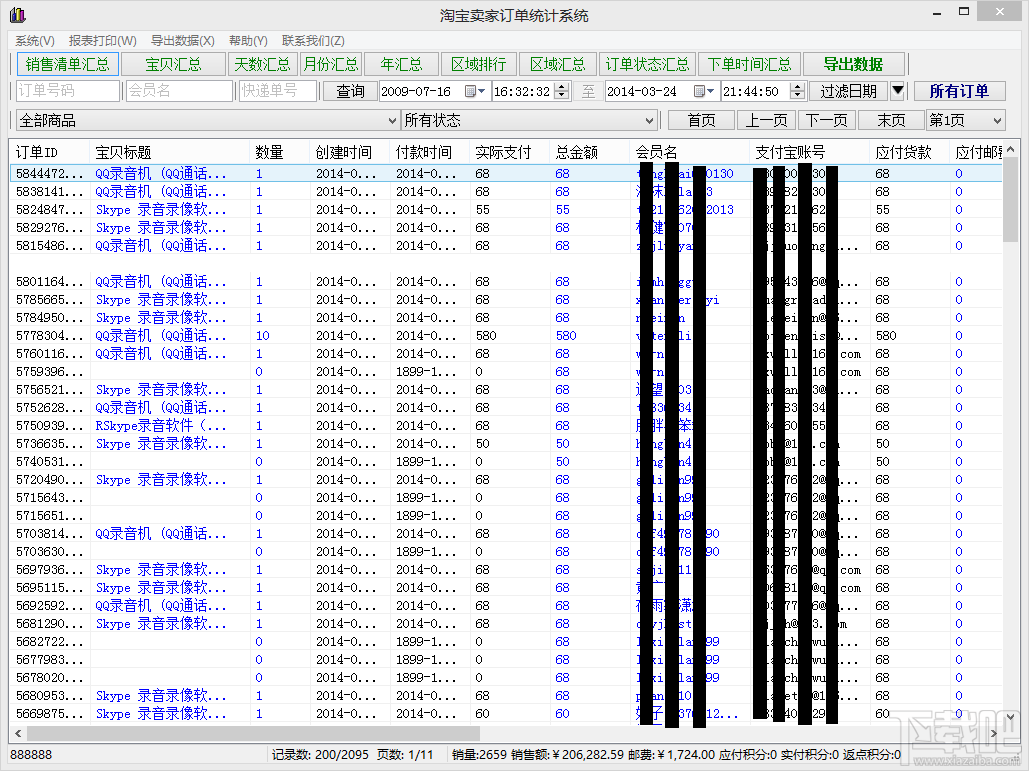The height and width of the screenshot is (771, 1029).
Task: Click the 查询 button
Action: coord(350,91)
